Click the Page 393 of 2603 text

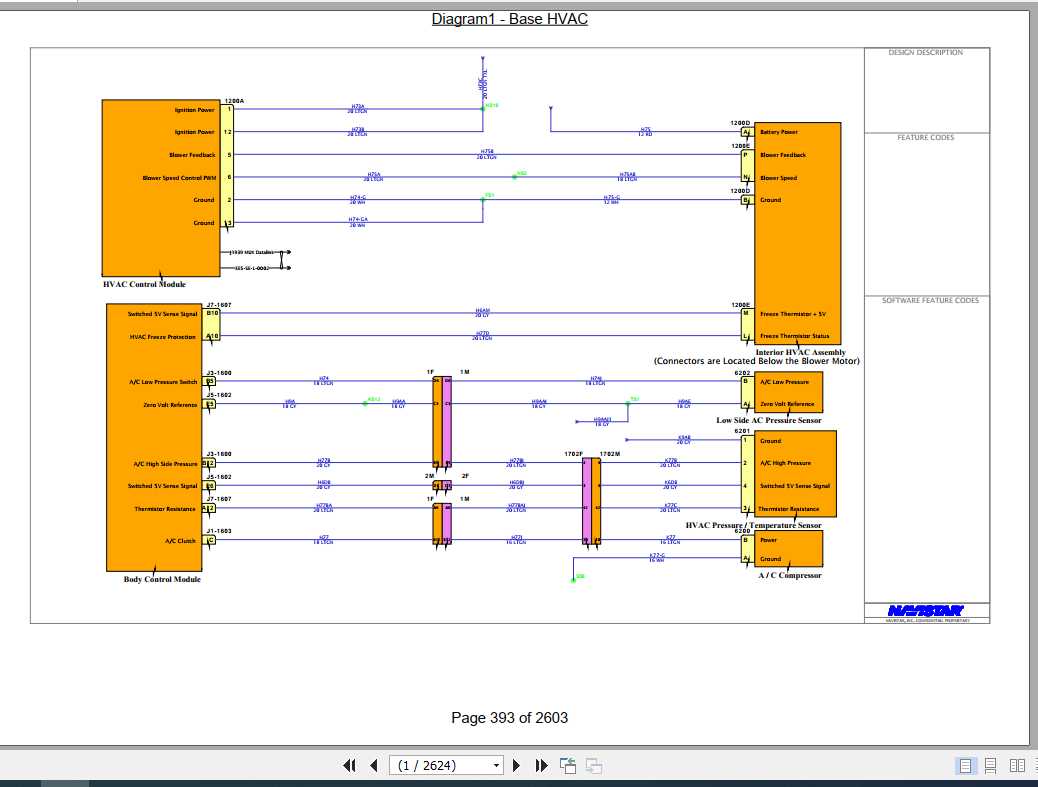tap(508, 718)
